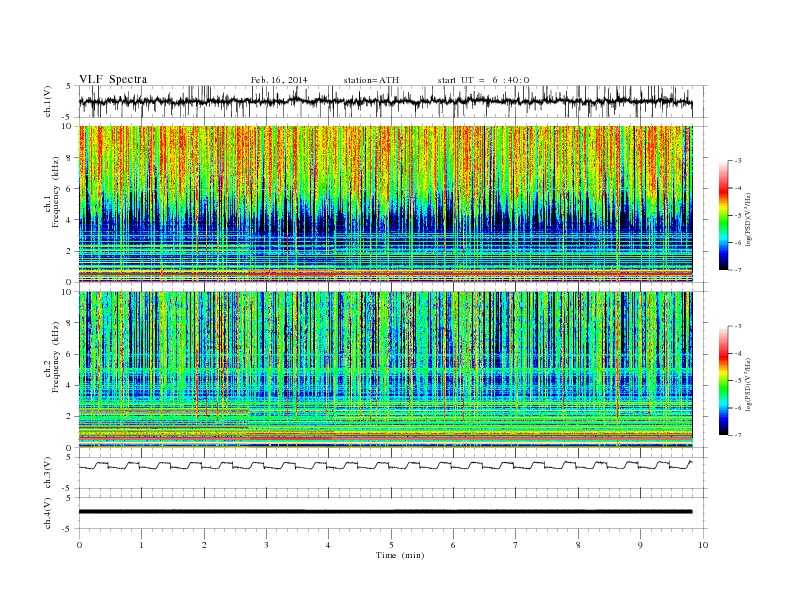
Task: Click the "VLF Spectra" plot title
Action: pyautogui.click(x=113, y=79)
